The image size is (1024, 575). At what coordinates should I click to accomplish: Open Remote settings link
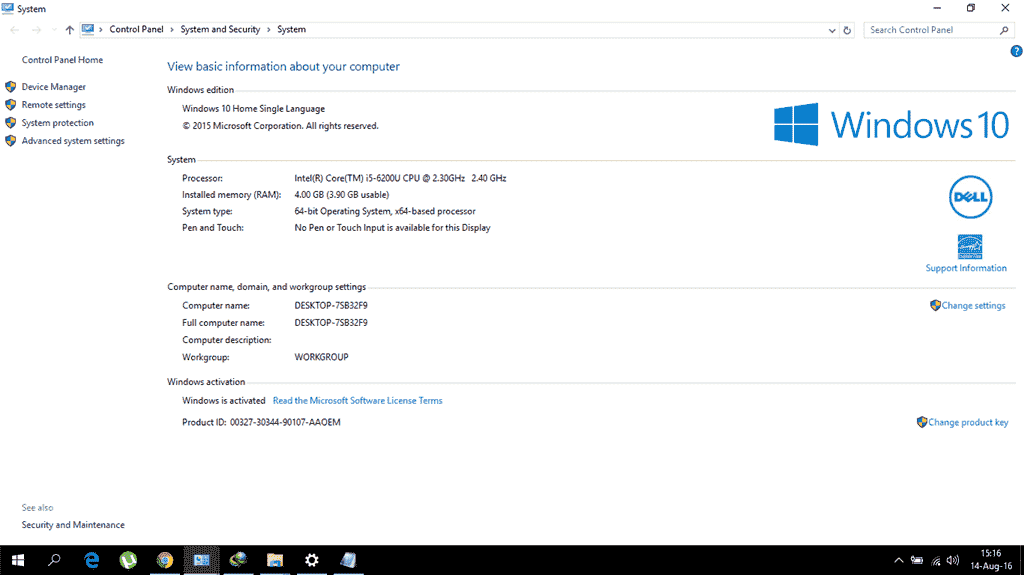click(x=54, y=105)
